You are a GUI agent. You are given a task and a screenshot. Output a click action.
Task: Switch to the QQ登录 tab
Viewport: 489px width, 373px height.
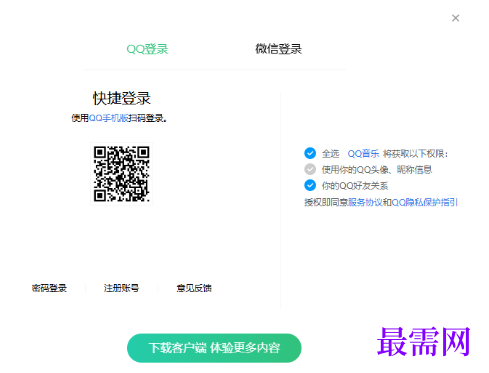[x=147, y=49]
